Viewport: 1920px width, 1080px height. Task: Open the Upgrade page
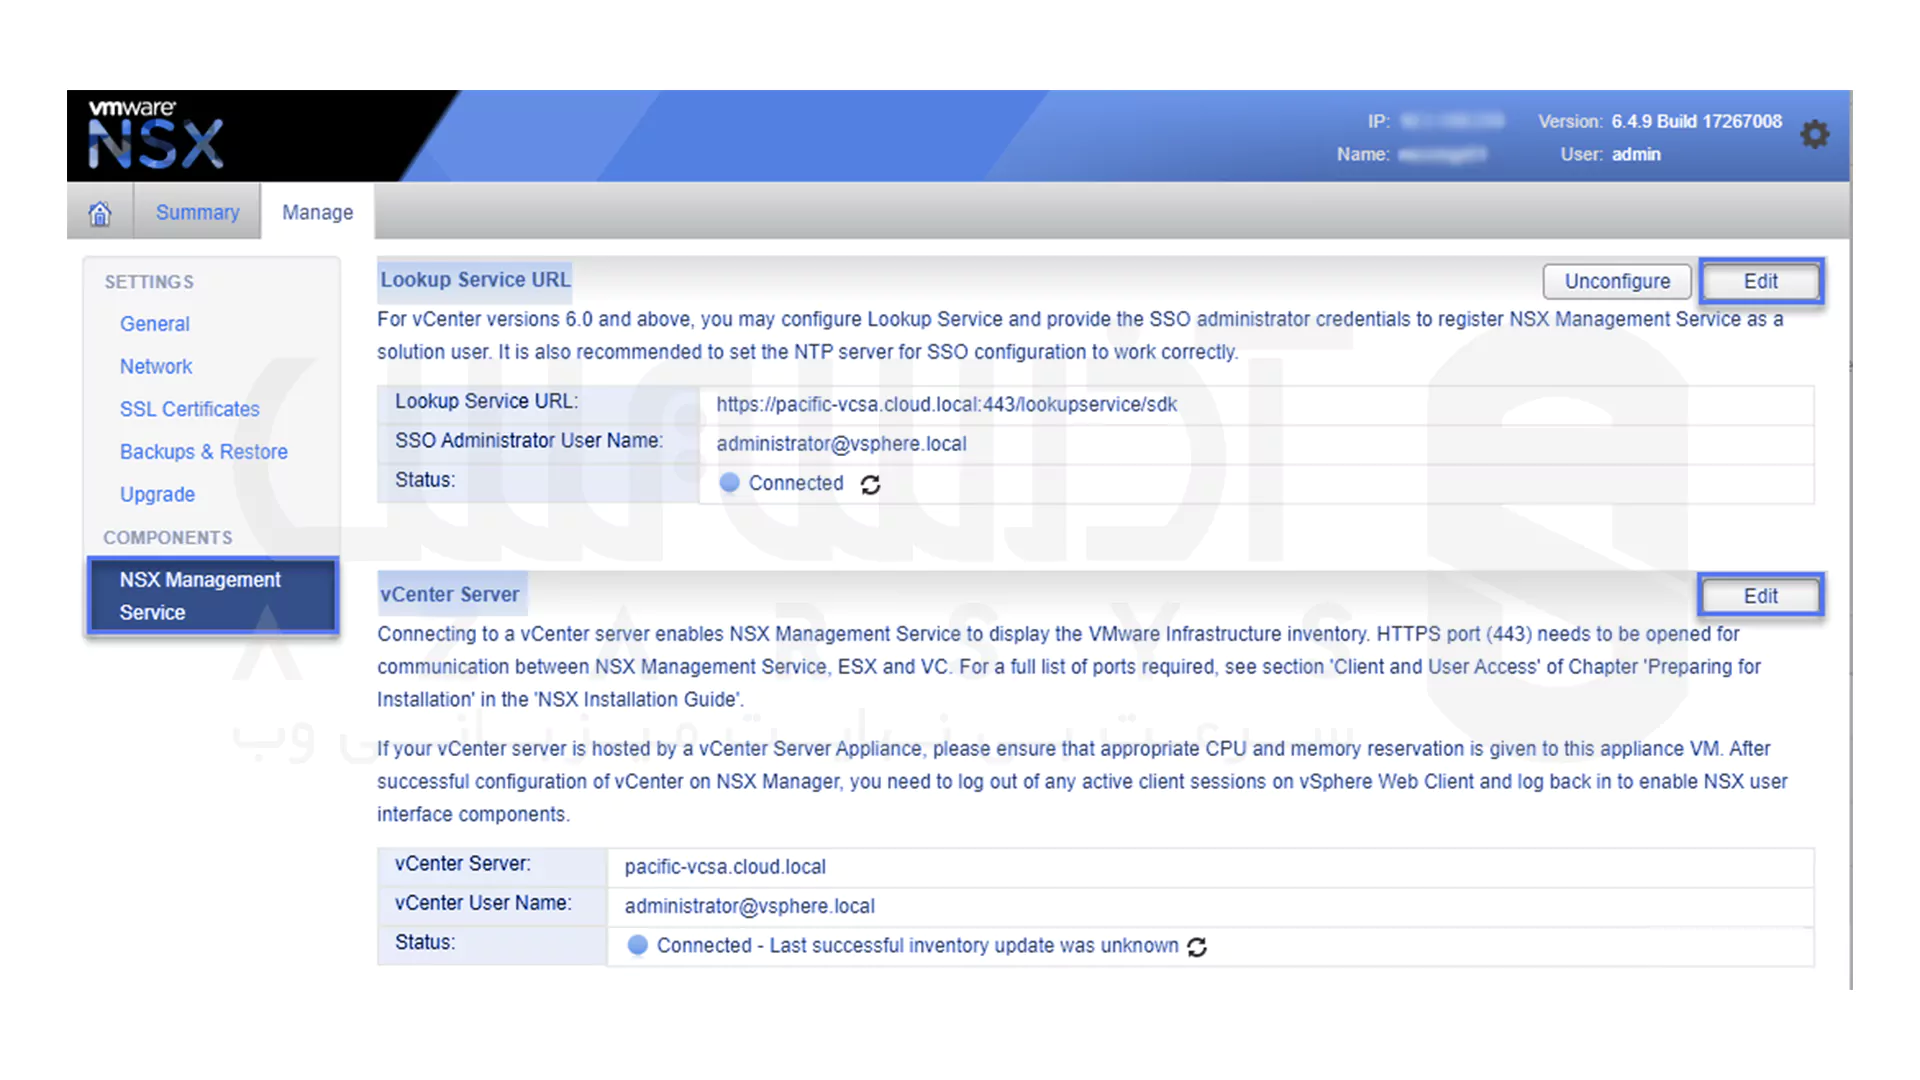(158, 494)
